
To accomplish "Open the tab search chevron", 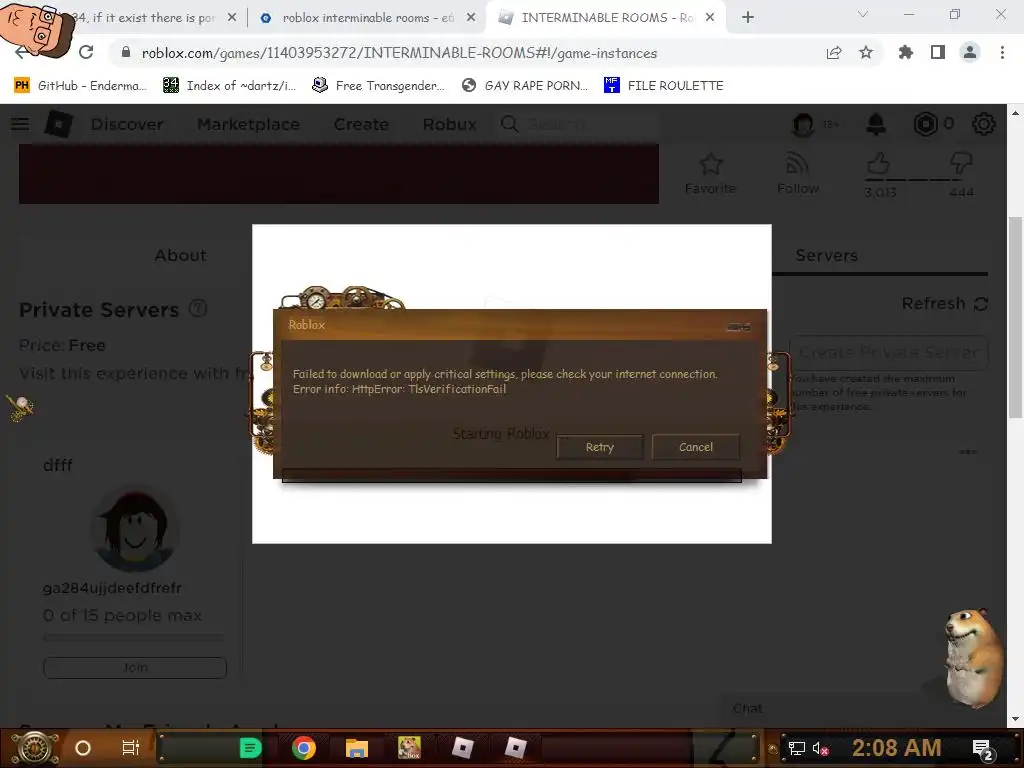I will coord(863,14).
